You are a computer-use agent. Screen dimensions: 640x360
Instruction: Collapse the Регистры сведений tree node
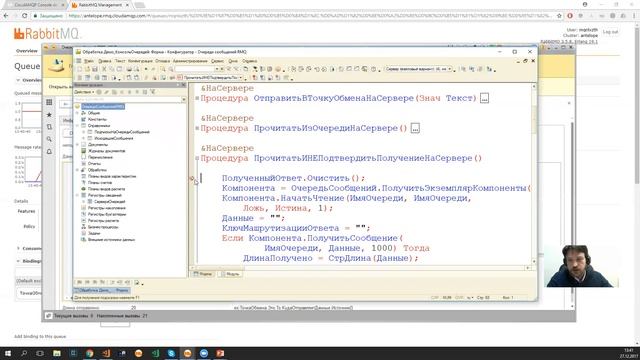pos(77,195)
